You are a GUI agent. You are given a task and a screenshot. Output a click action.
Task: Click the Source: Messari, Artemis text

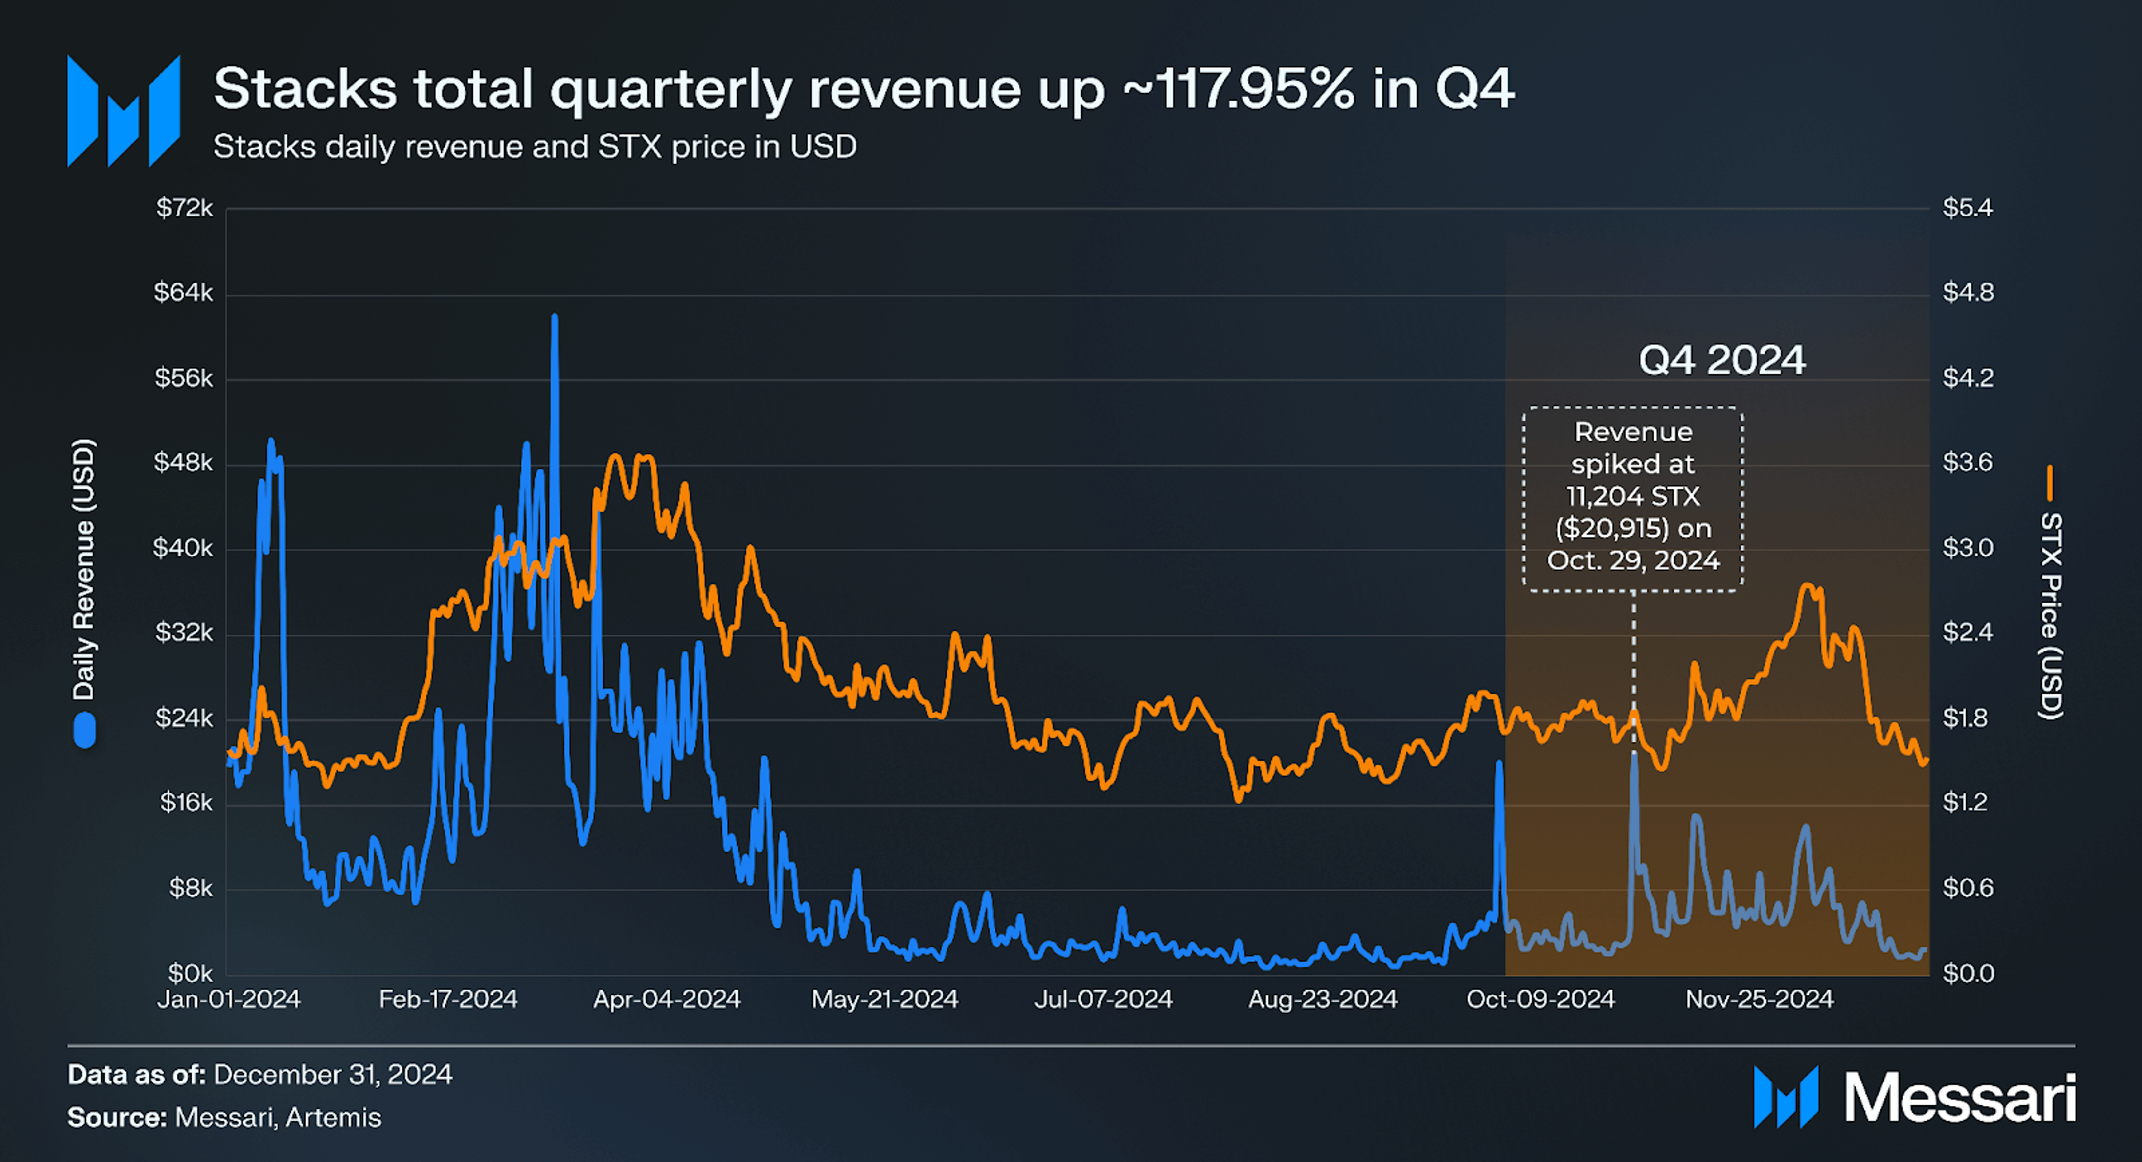click(x=224, y=1117)
